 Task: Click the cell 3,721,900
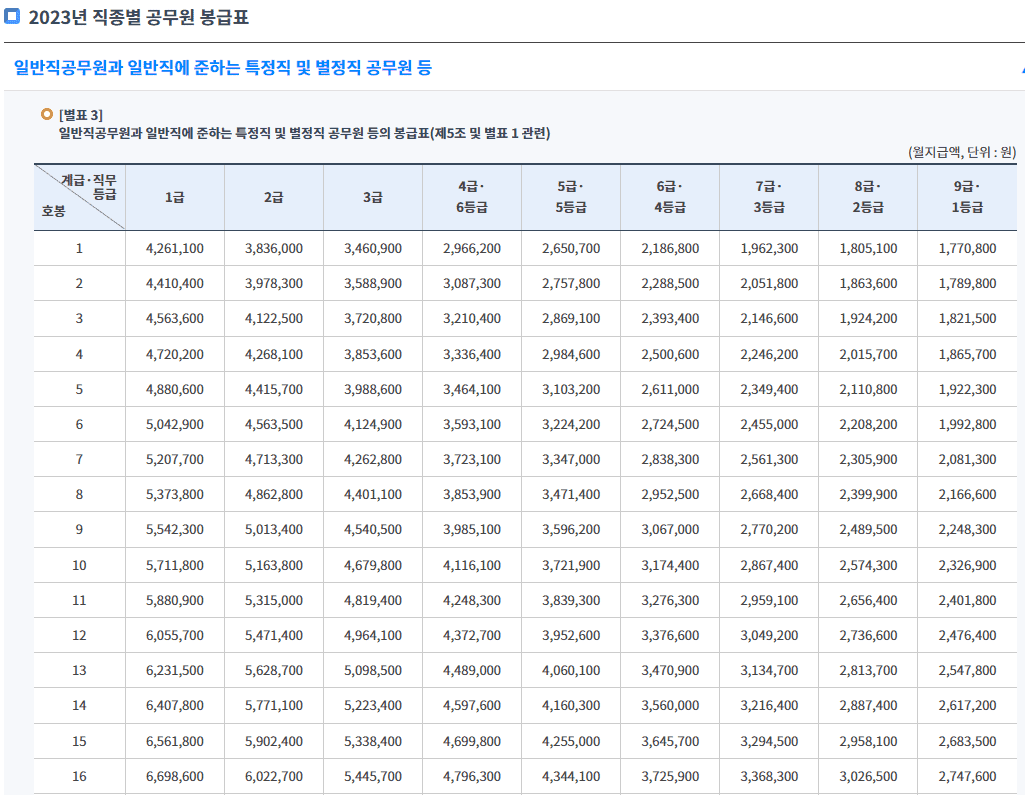pos(571,566)
